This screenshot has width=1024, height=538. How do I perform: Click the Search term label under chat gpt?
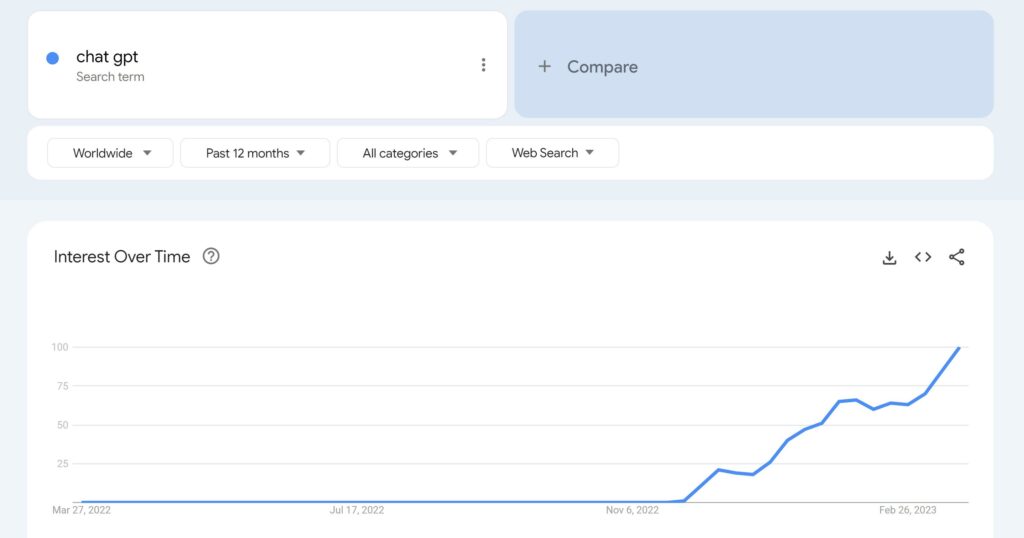tap(110, 77)
